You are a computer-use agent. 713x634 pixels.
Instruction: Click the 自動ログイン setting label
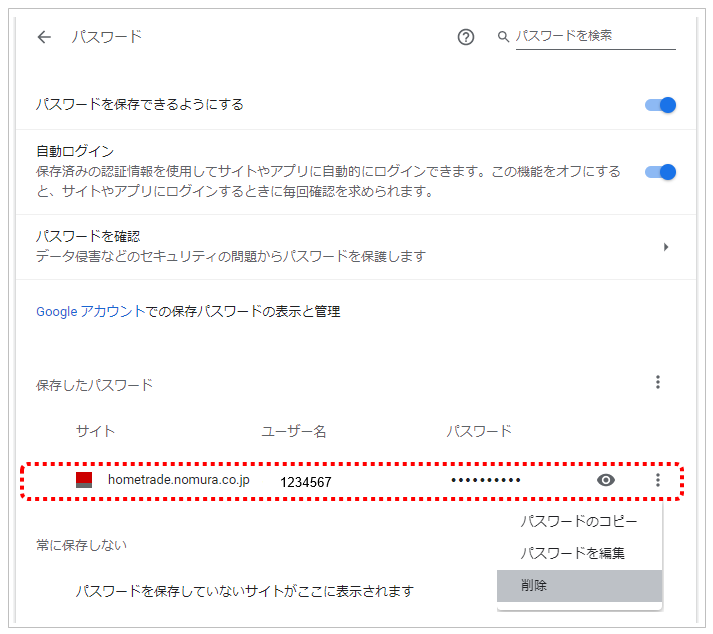tap(75, 152)
